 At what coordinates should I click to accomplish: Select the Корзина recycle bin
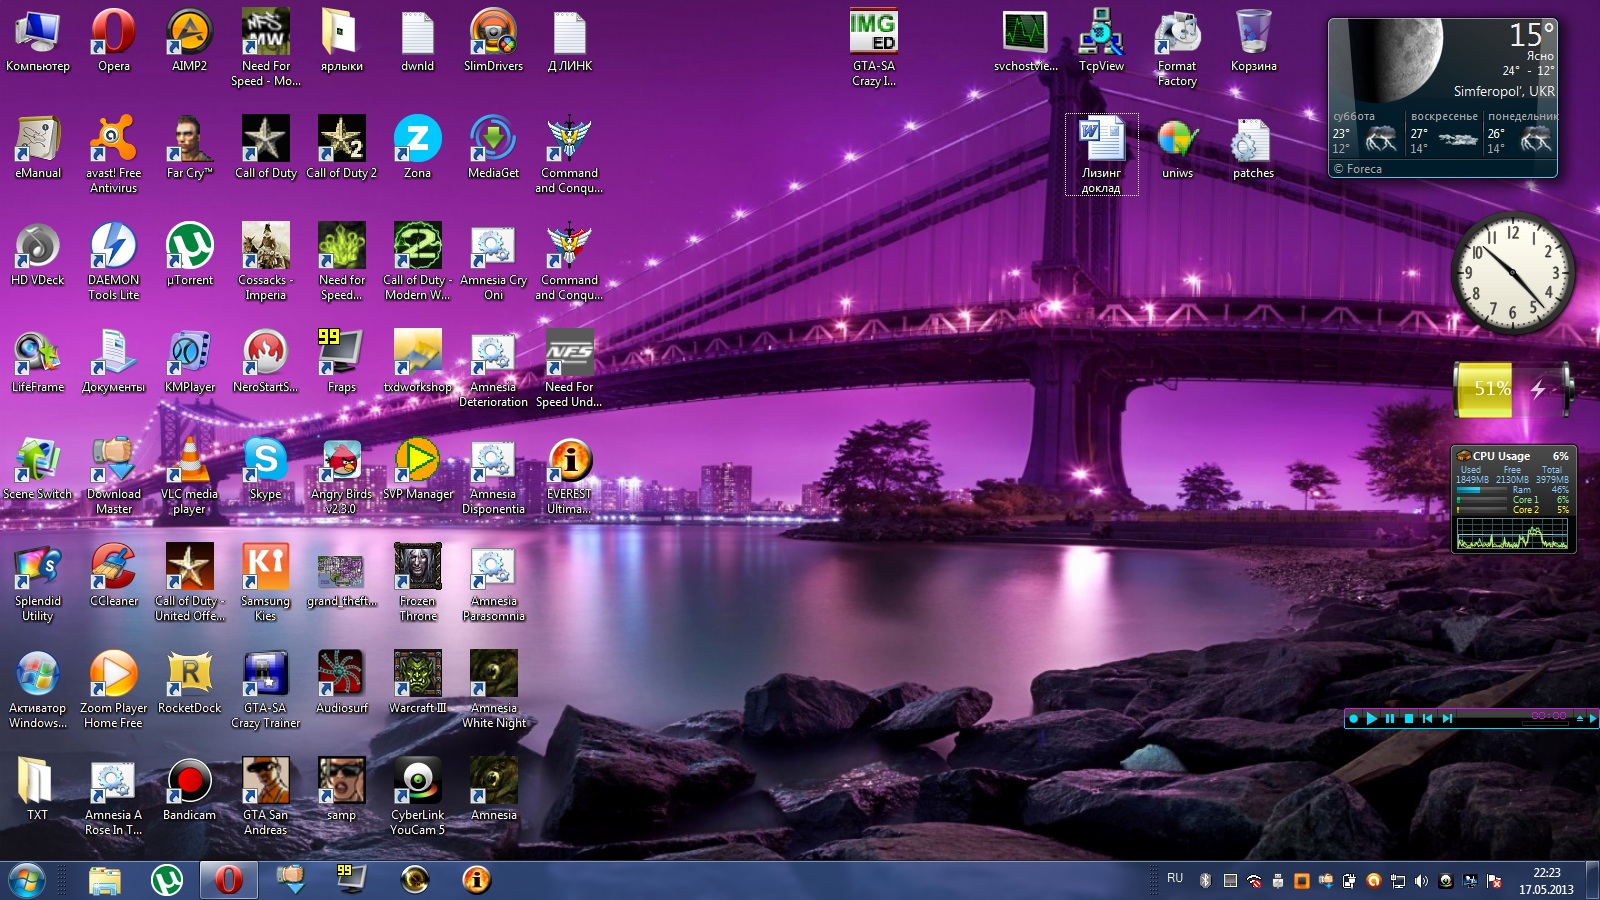coord(1253,41)
